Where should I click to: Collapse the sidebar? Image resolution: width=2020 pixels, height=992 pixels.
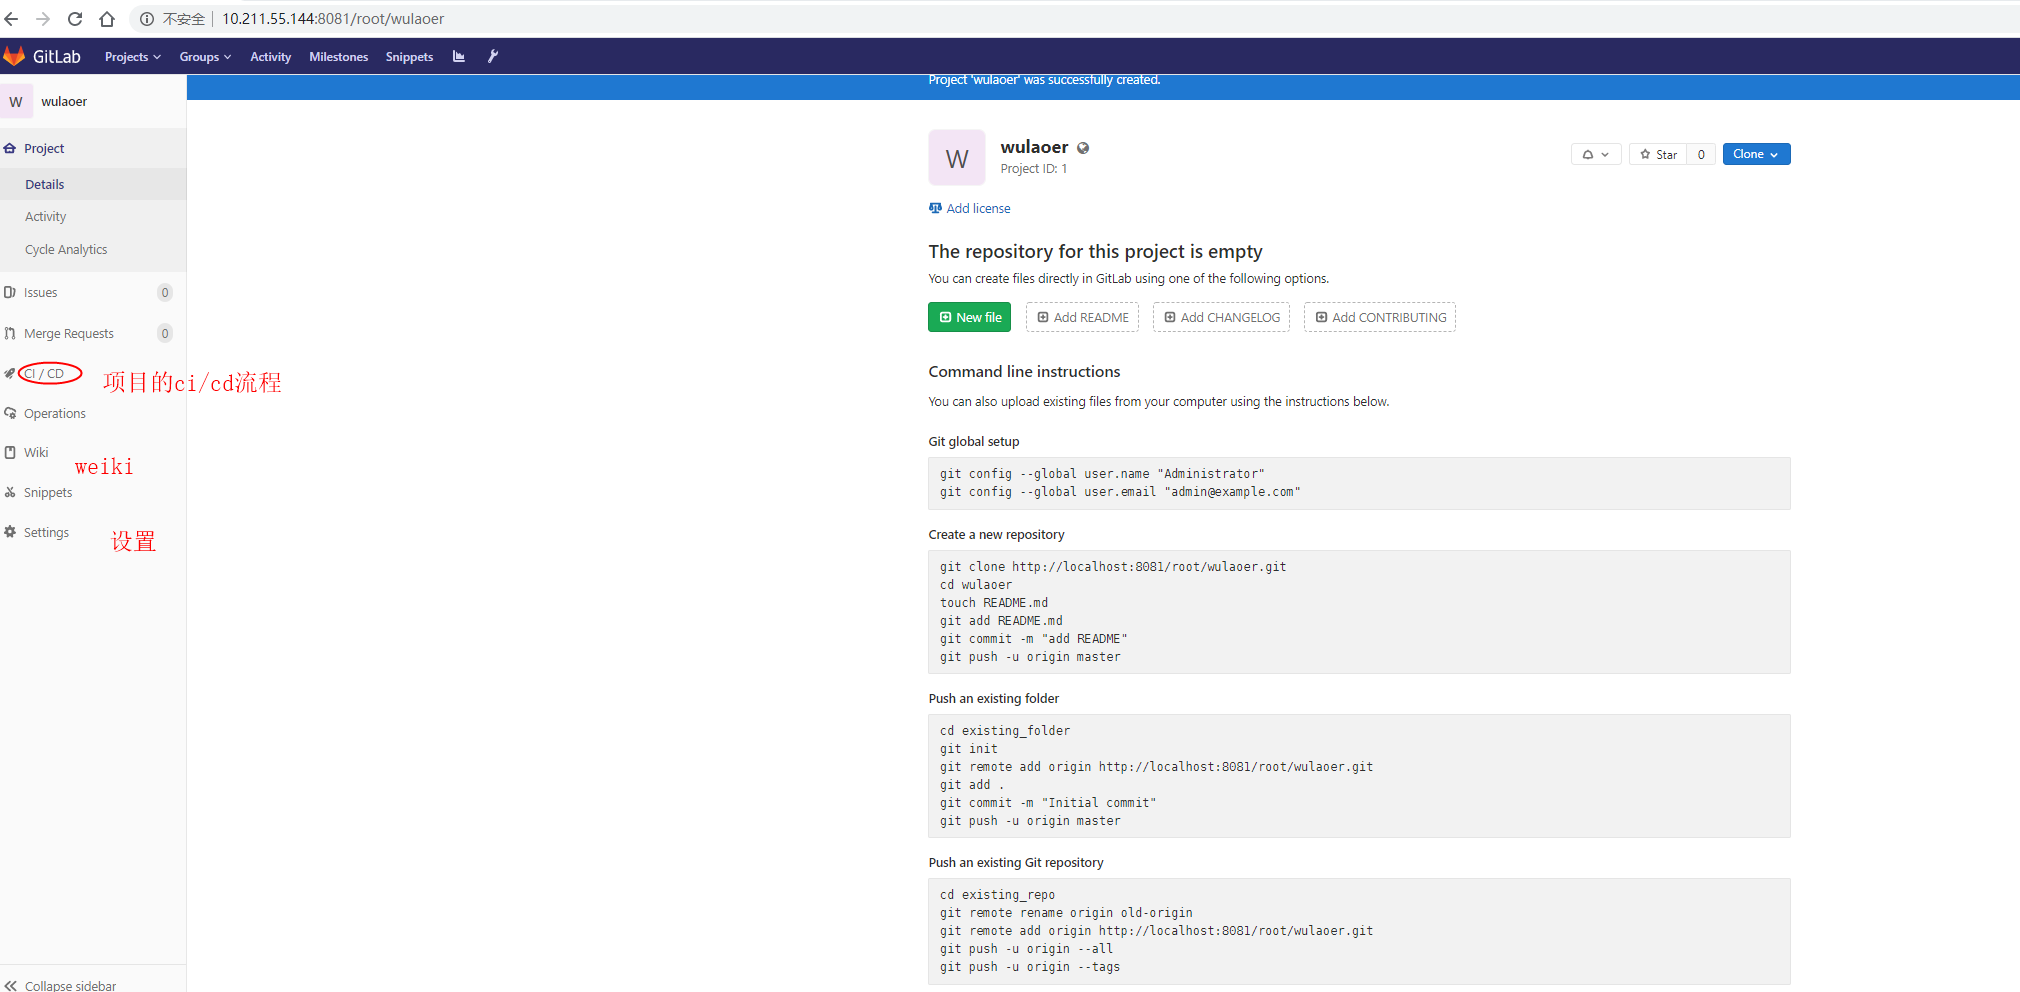tap(60, 985)
